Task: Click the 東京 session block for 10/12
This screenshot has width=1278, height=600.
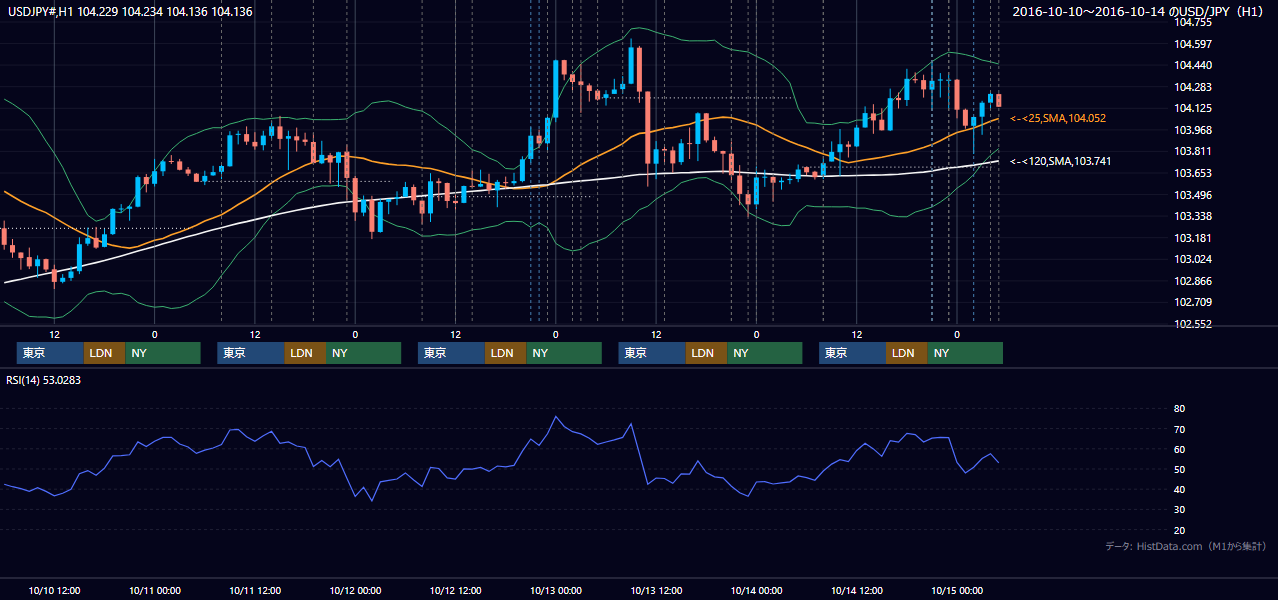Action: [451, 353]
